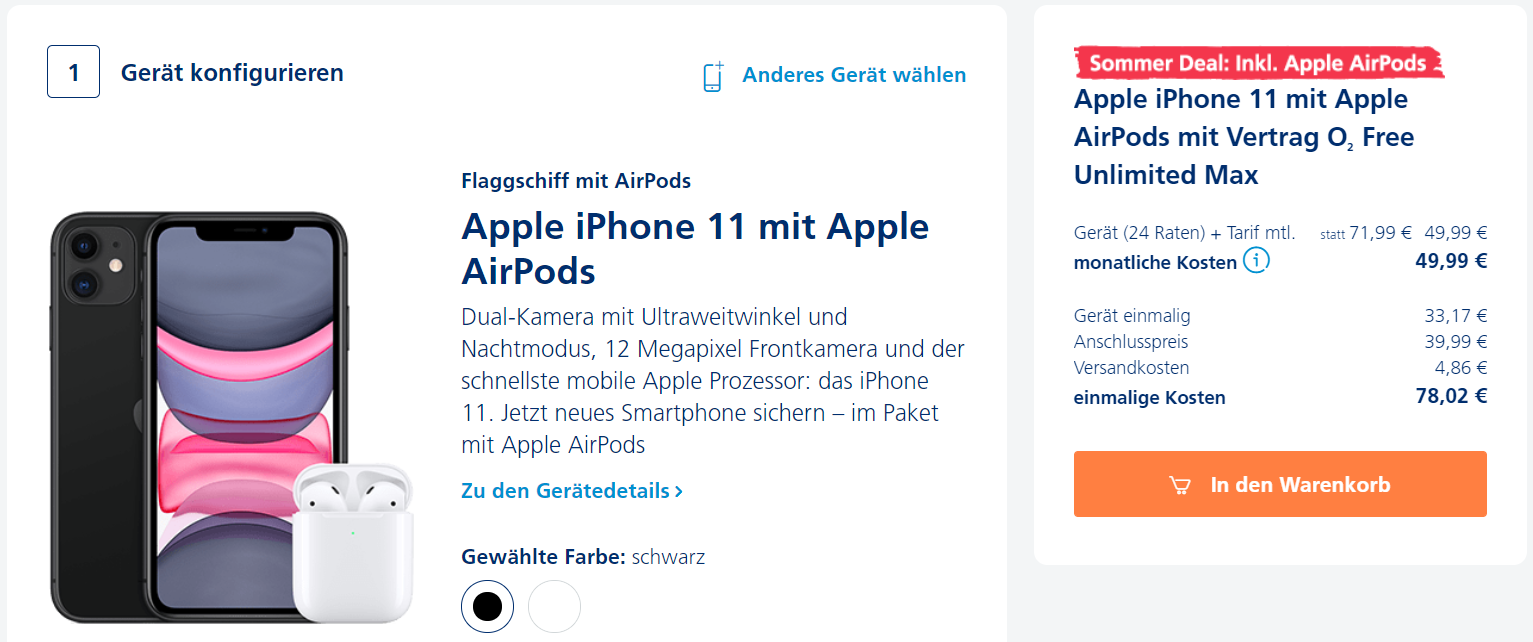This screenshot has width=1533, height=642.
Task: Select the black color swatch
Action: [x=487, y=606]
